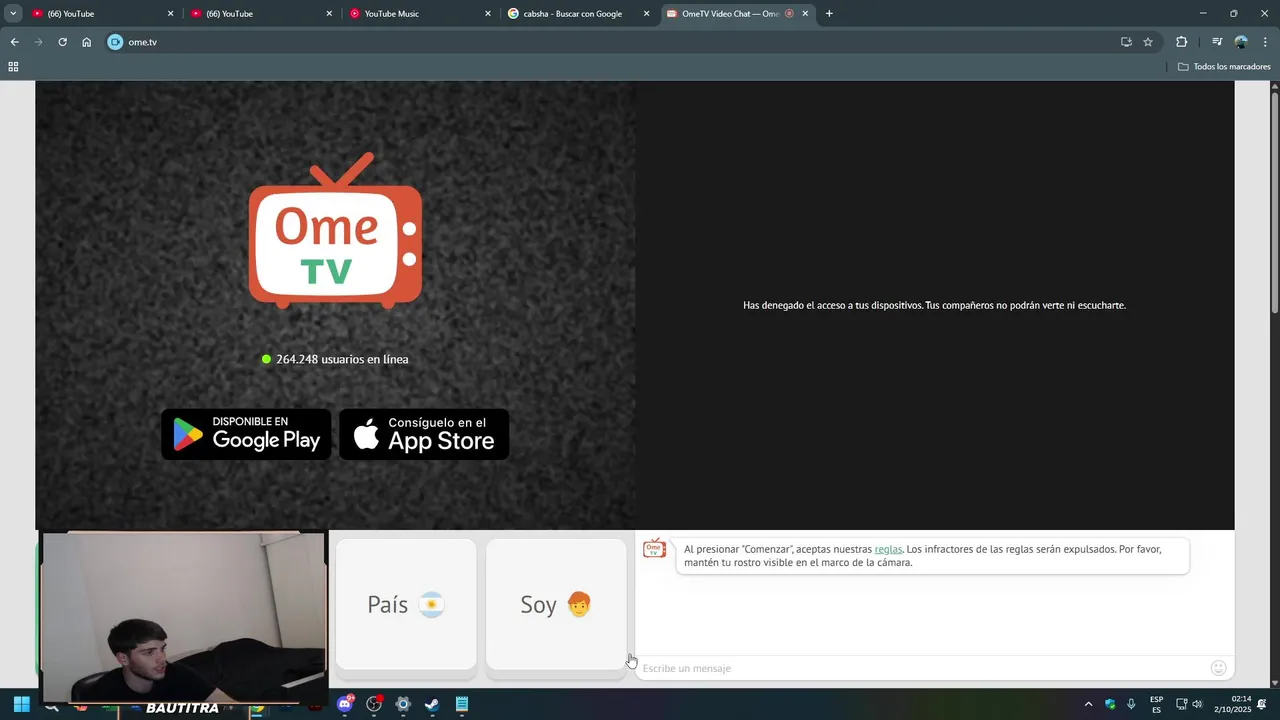The width and height of the screenshot is (1280, 720).
Task: Close the first YouTube tab
Action: click(x=170, y=14)
